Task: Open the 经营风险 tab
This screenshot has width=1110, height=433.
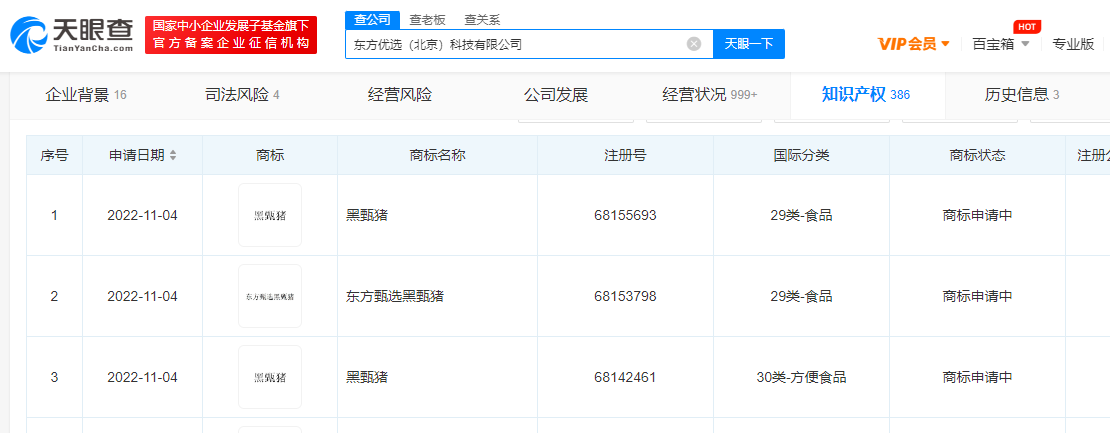Action: tap(400, 95)
